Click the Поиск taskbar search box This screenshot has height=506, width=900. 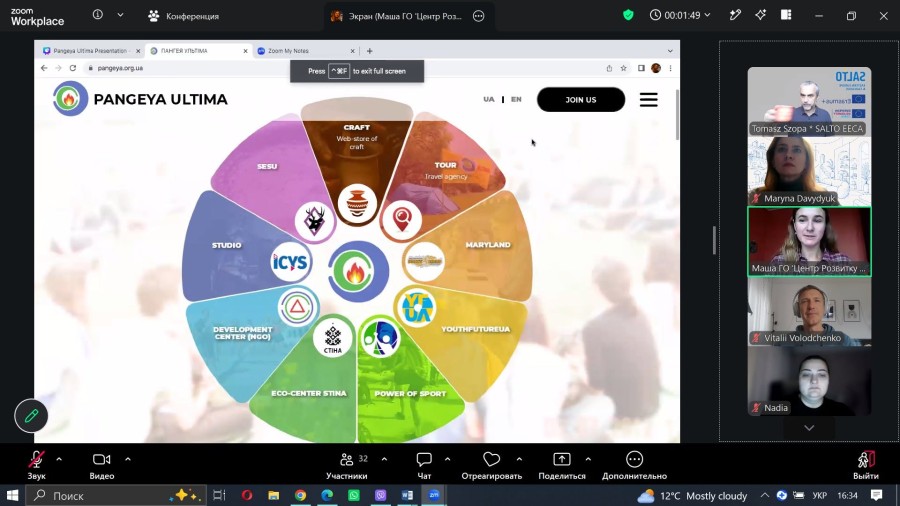[115, 495]
